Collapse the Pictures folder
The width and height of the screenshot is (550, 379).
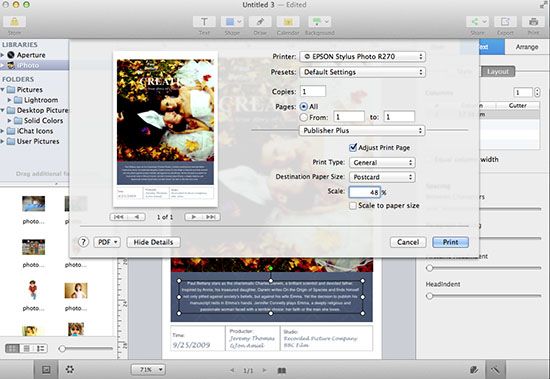click(3, 90)
